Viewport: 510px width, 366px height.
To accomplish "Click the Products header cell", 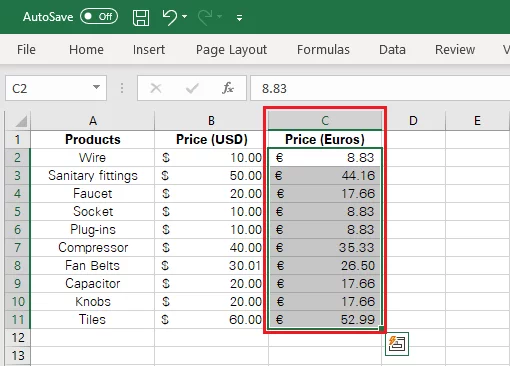I will 93,139.
